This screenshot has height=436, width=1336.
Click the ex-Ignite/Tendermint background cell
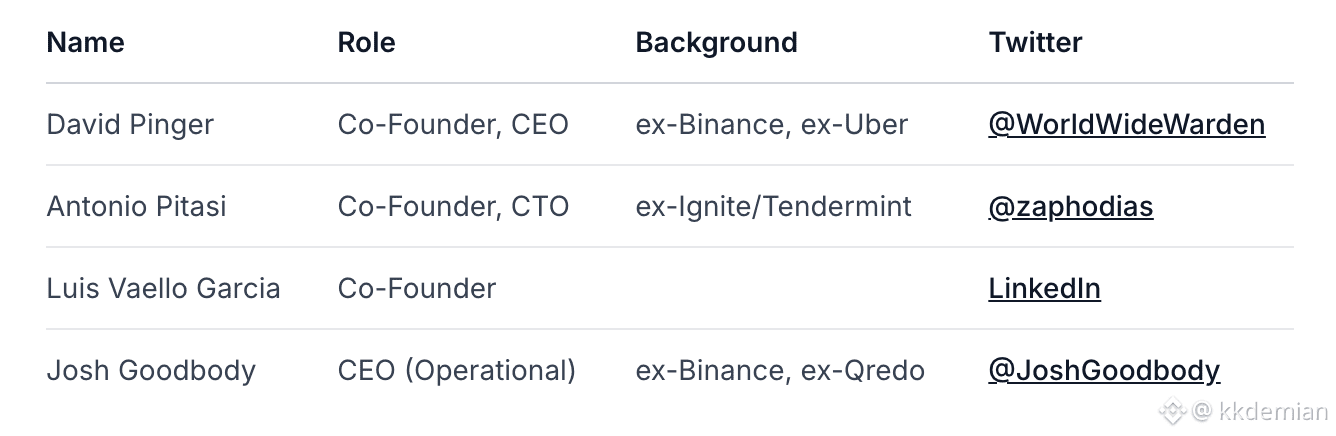773,207
